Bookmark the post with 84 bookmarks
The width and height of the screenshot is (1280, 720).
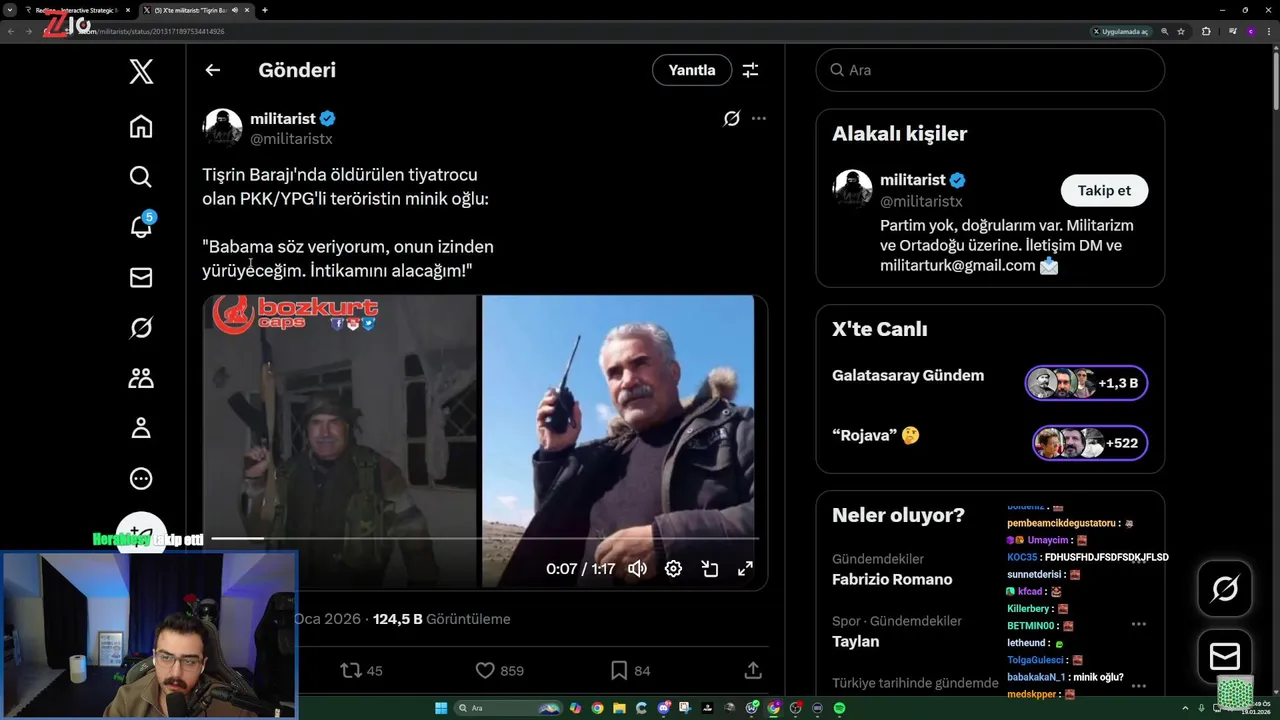pyautogui.click(x=630, y=670)
